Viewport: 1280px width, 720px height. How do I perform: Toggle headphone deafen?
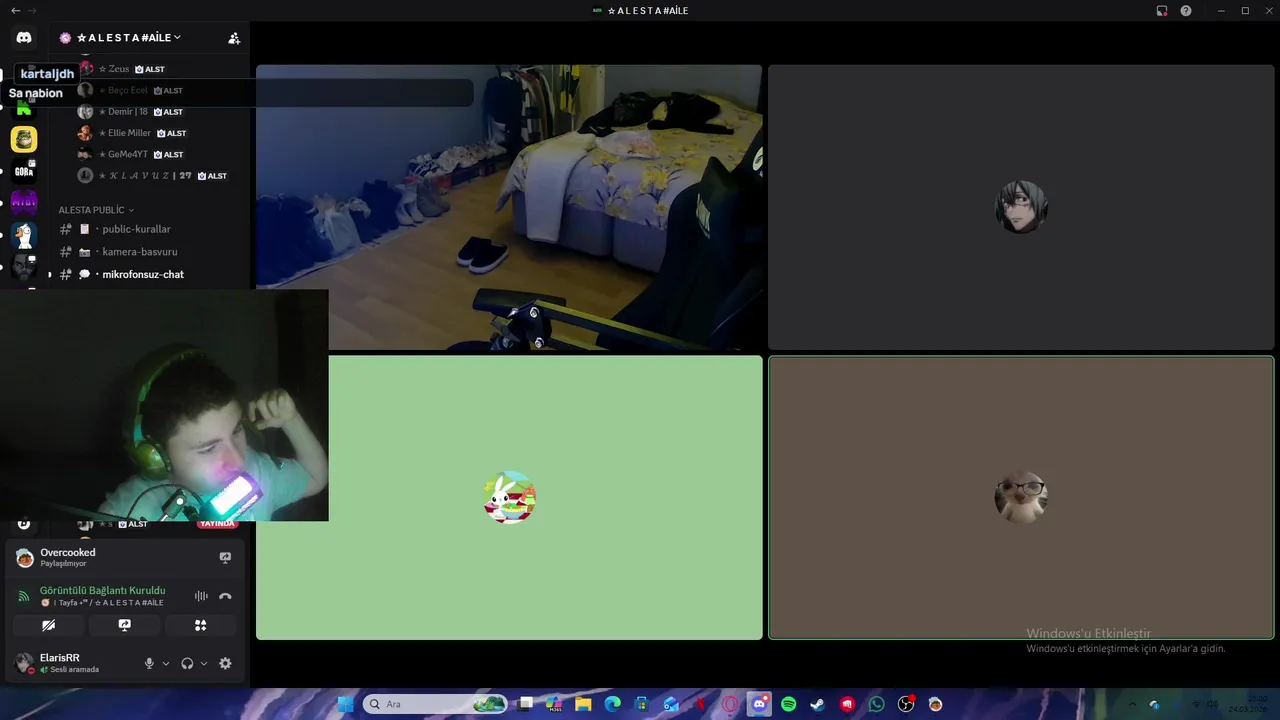coord(187,663)
